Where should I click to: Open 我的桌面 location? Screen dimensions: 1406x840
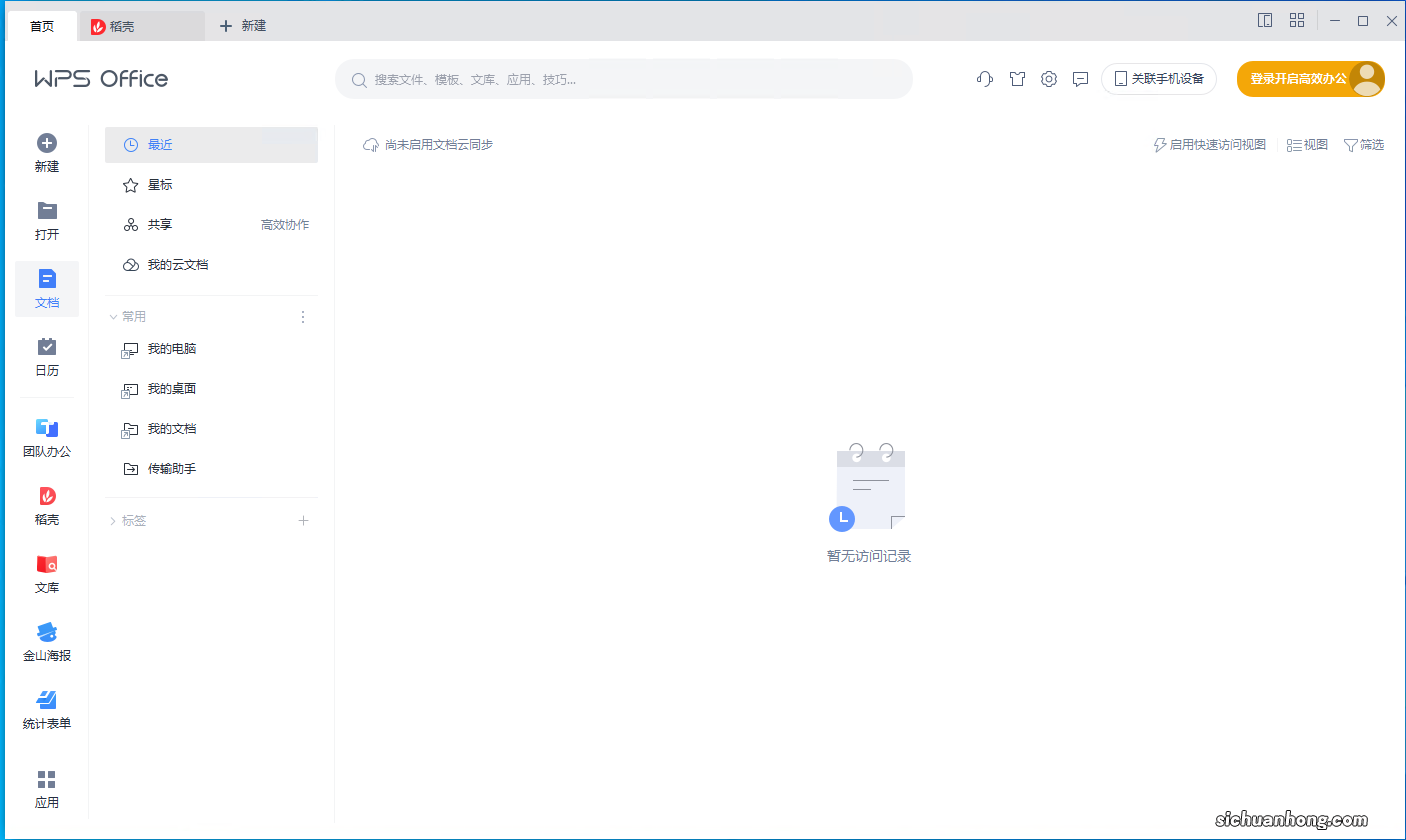pos(211,389)
